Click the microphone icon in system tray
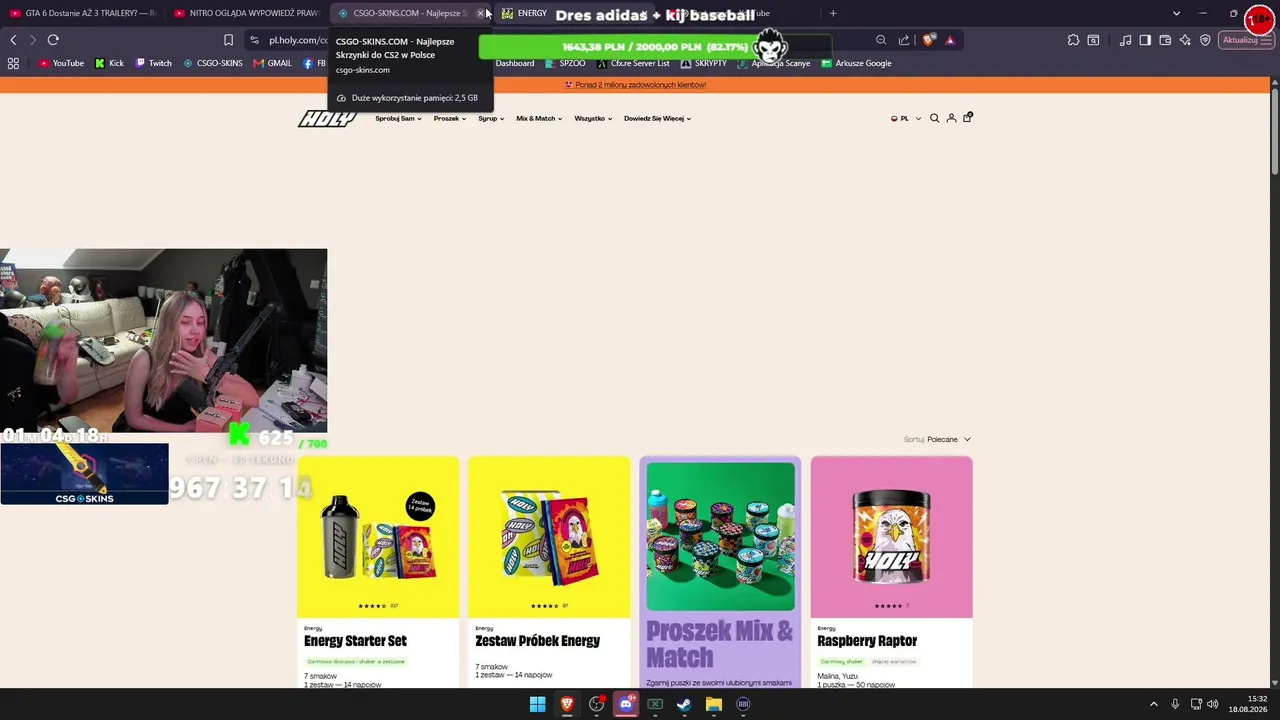 pyautogui.click(x=1175, y=704)
